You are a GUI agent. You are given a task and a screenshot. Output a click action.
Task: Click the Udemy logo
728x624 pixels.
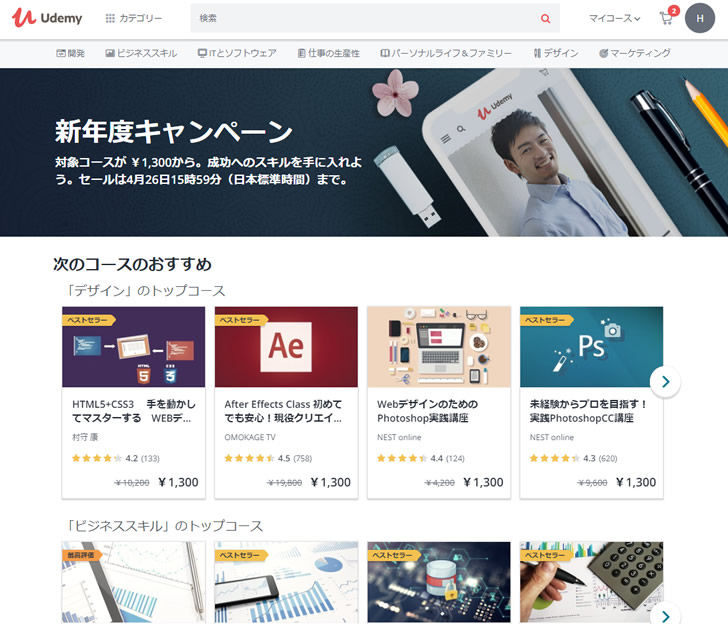click(x=47, y=18)
